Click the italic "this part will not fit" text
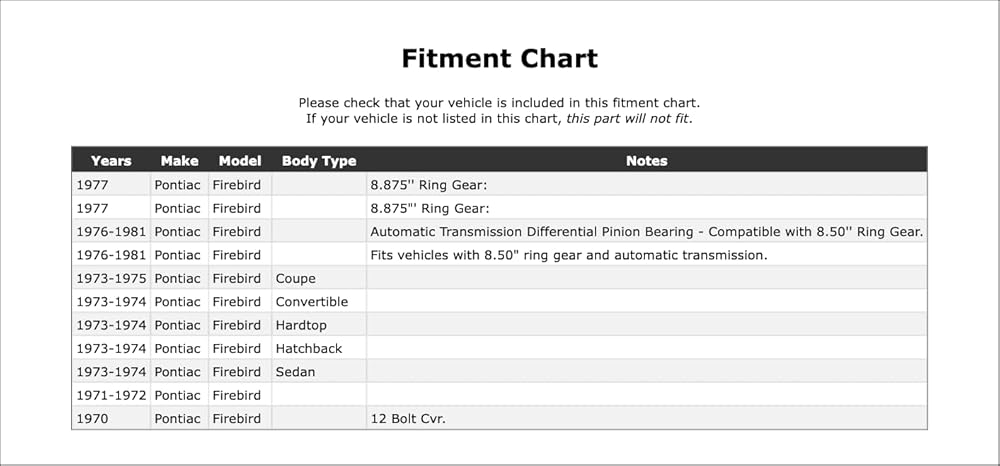Image resolution: width=1000 pixels, height=466 pixels. (628, 119)
